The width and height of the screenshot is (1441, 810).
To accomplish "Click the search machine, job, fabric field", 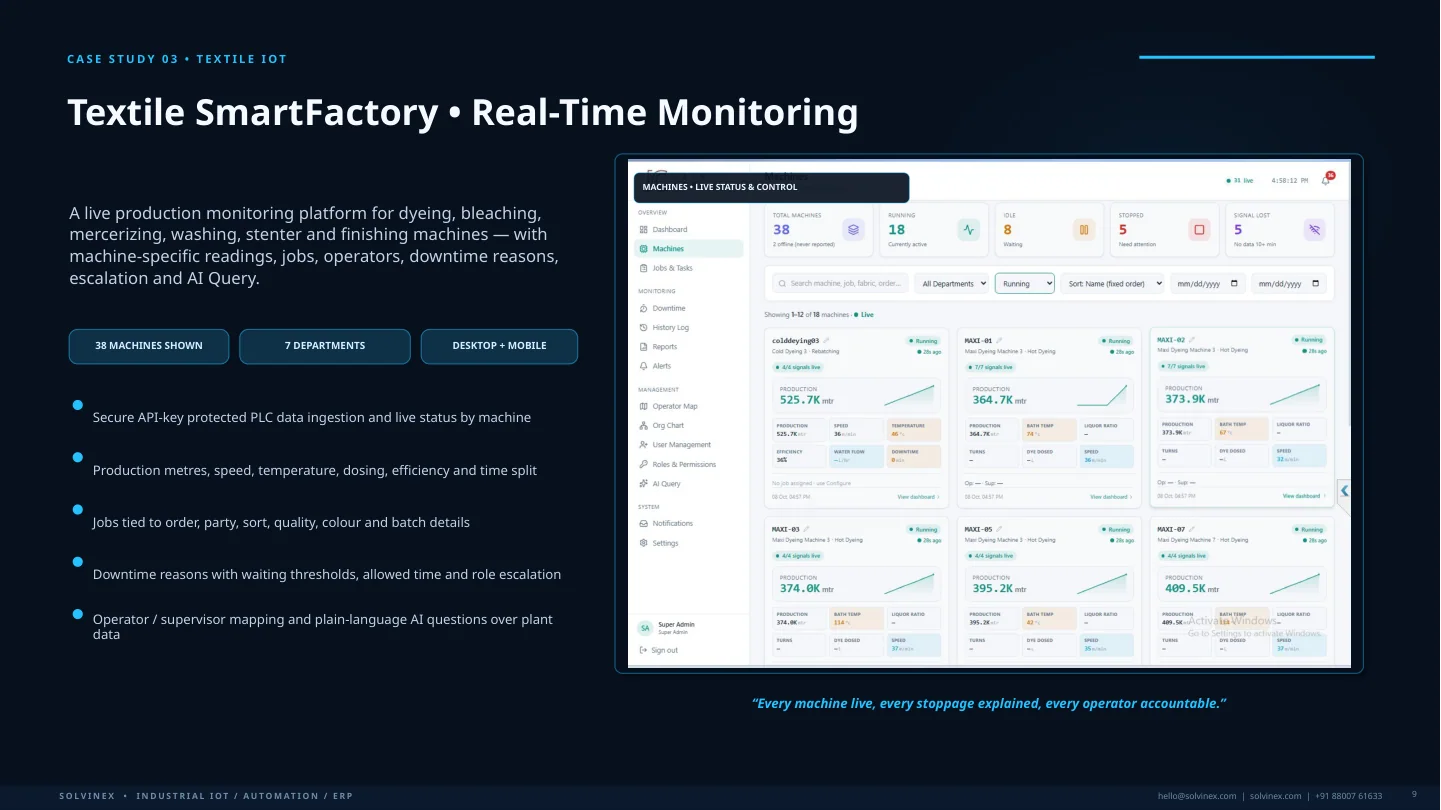I will [840, 284].
